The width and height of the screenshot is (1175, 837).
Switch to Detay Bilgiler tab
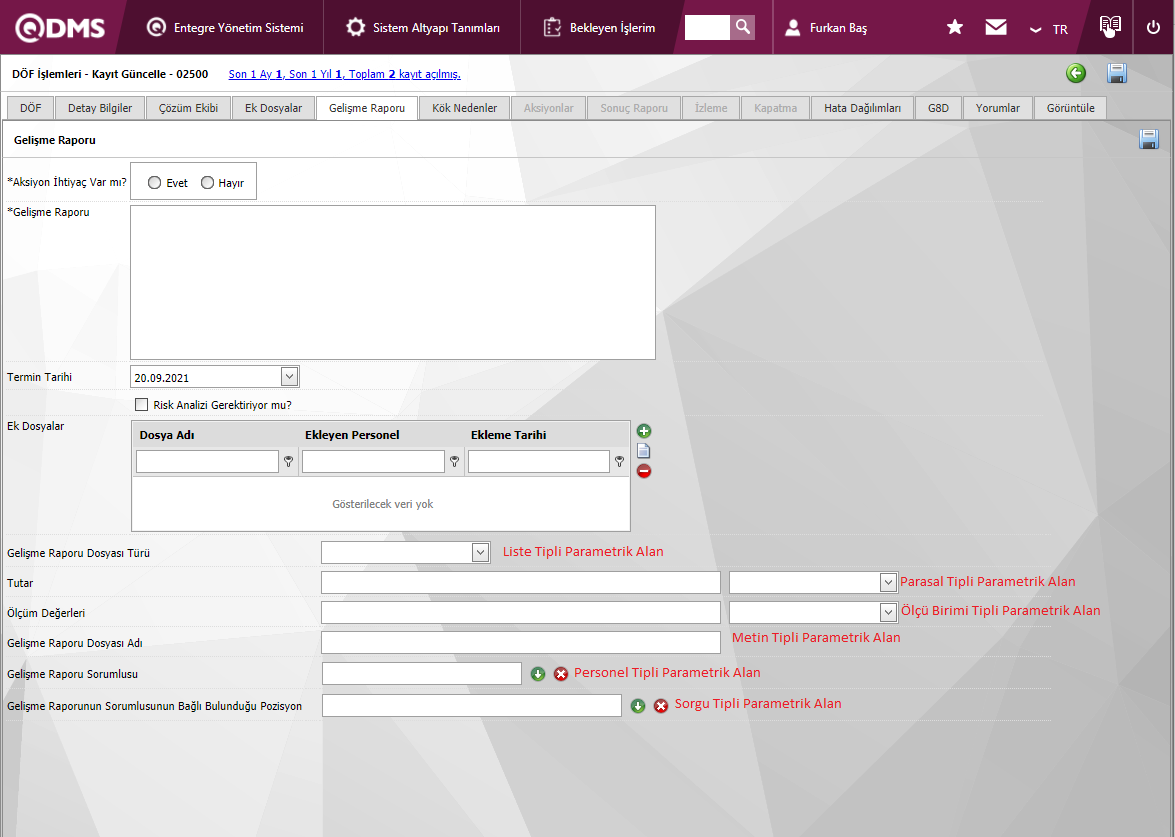tap(100, 108)
